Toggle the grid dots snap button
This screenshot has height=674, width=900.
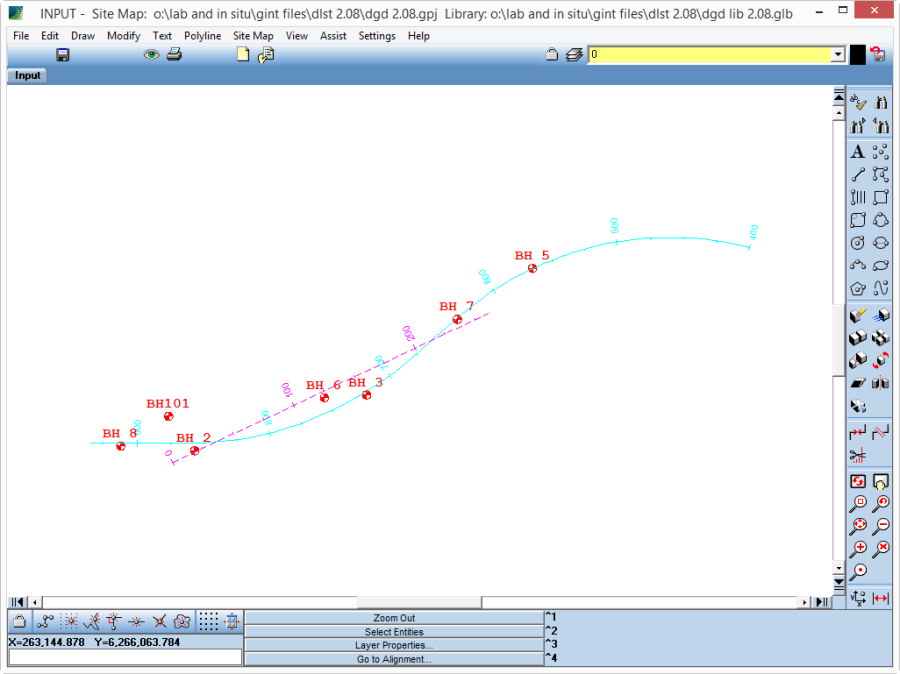208,621
